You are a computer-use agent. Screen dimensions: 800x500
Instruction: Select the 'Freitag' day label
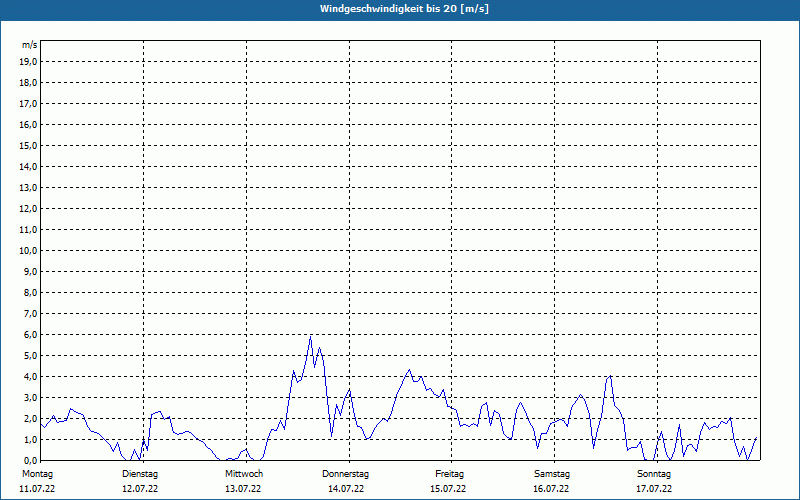click(x=449, y=474)
